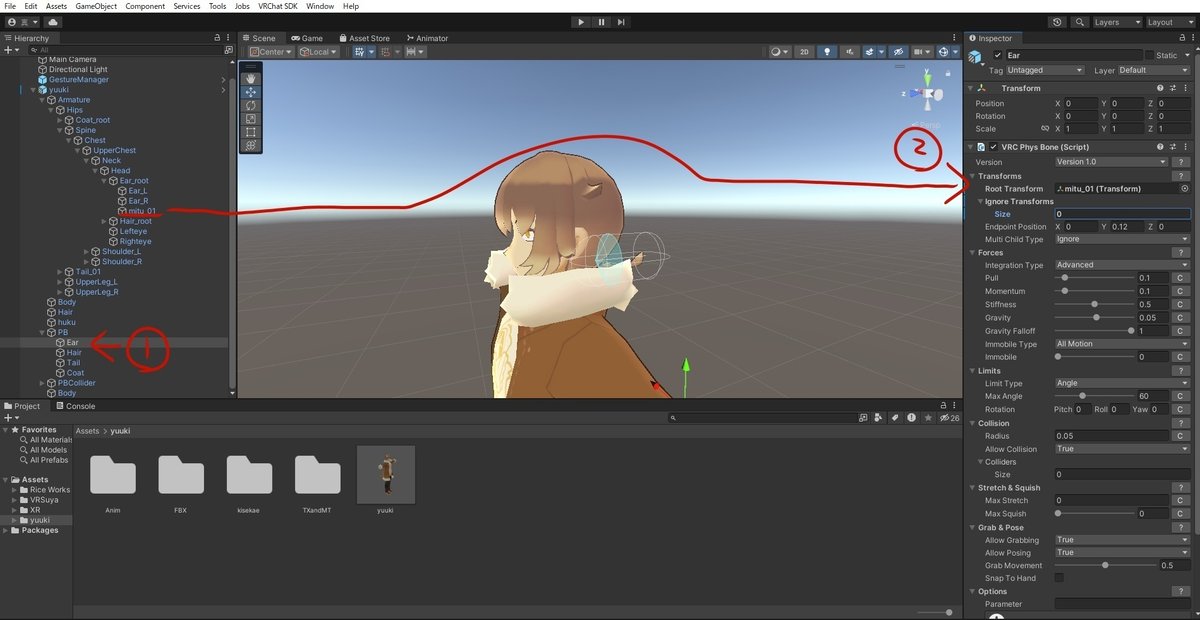Open the global Search magnifier icon
Viewport: 1200px width, 620px height.
(x=1080, y=22)
